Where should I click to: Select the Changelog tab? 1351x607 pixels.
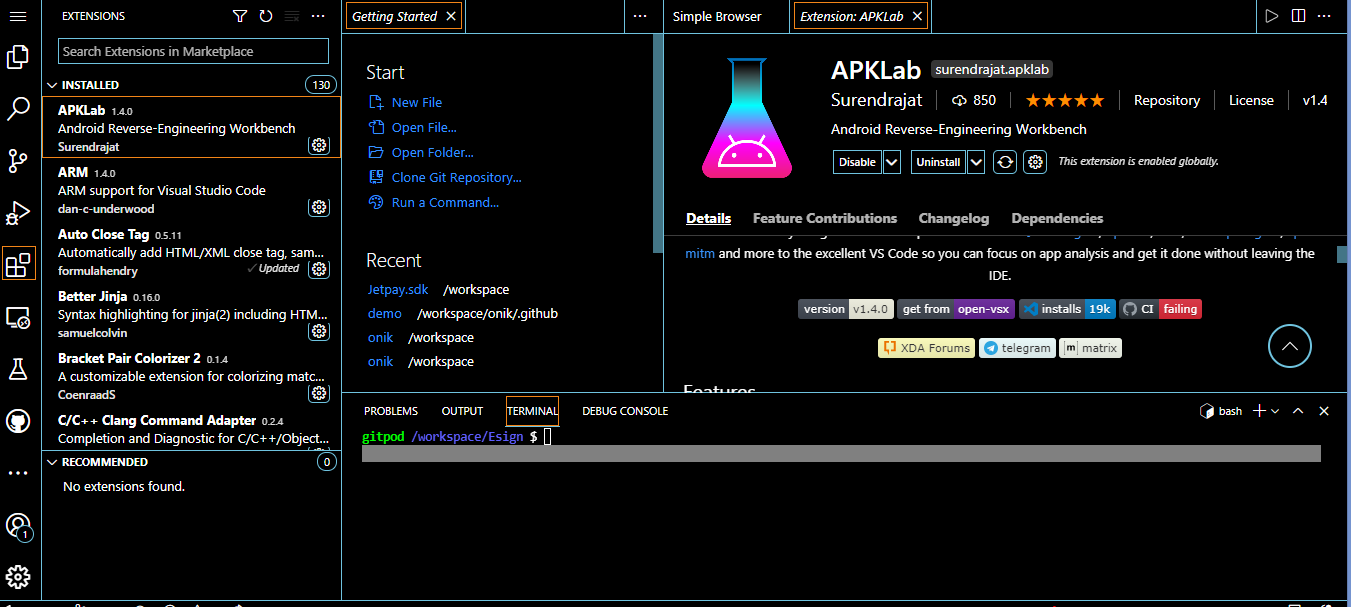click(954, 218)
